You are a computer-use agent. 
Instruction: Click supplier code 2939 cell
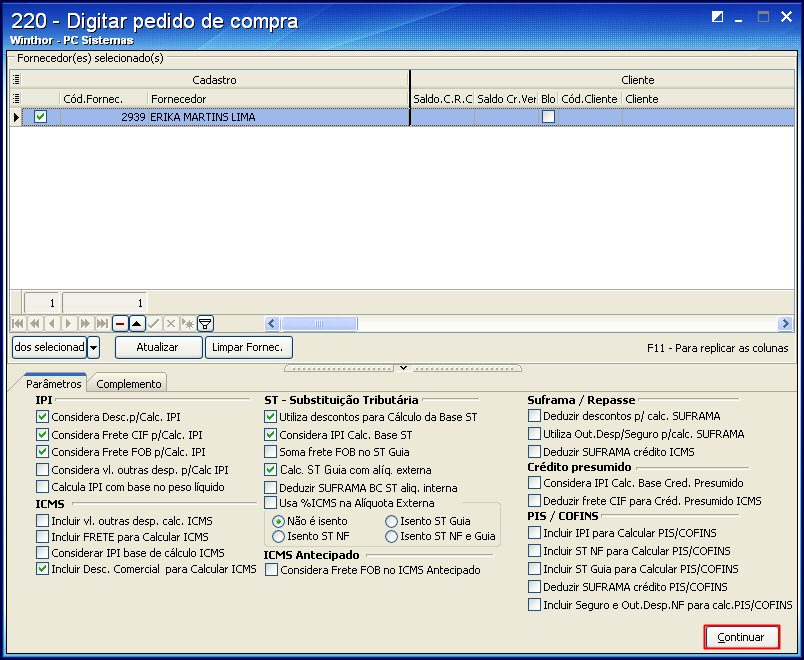(x=104, y=117)
